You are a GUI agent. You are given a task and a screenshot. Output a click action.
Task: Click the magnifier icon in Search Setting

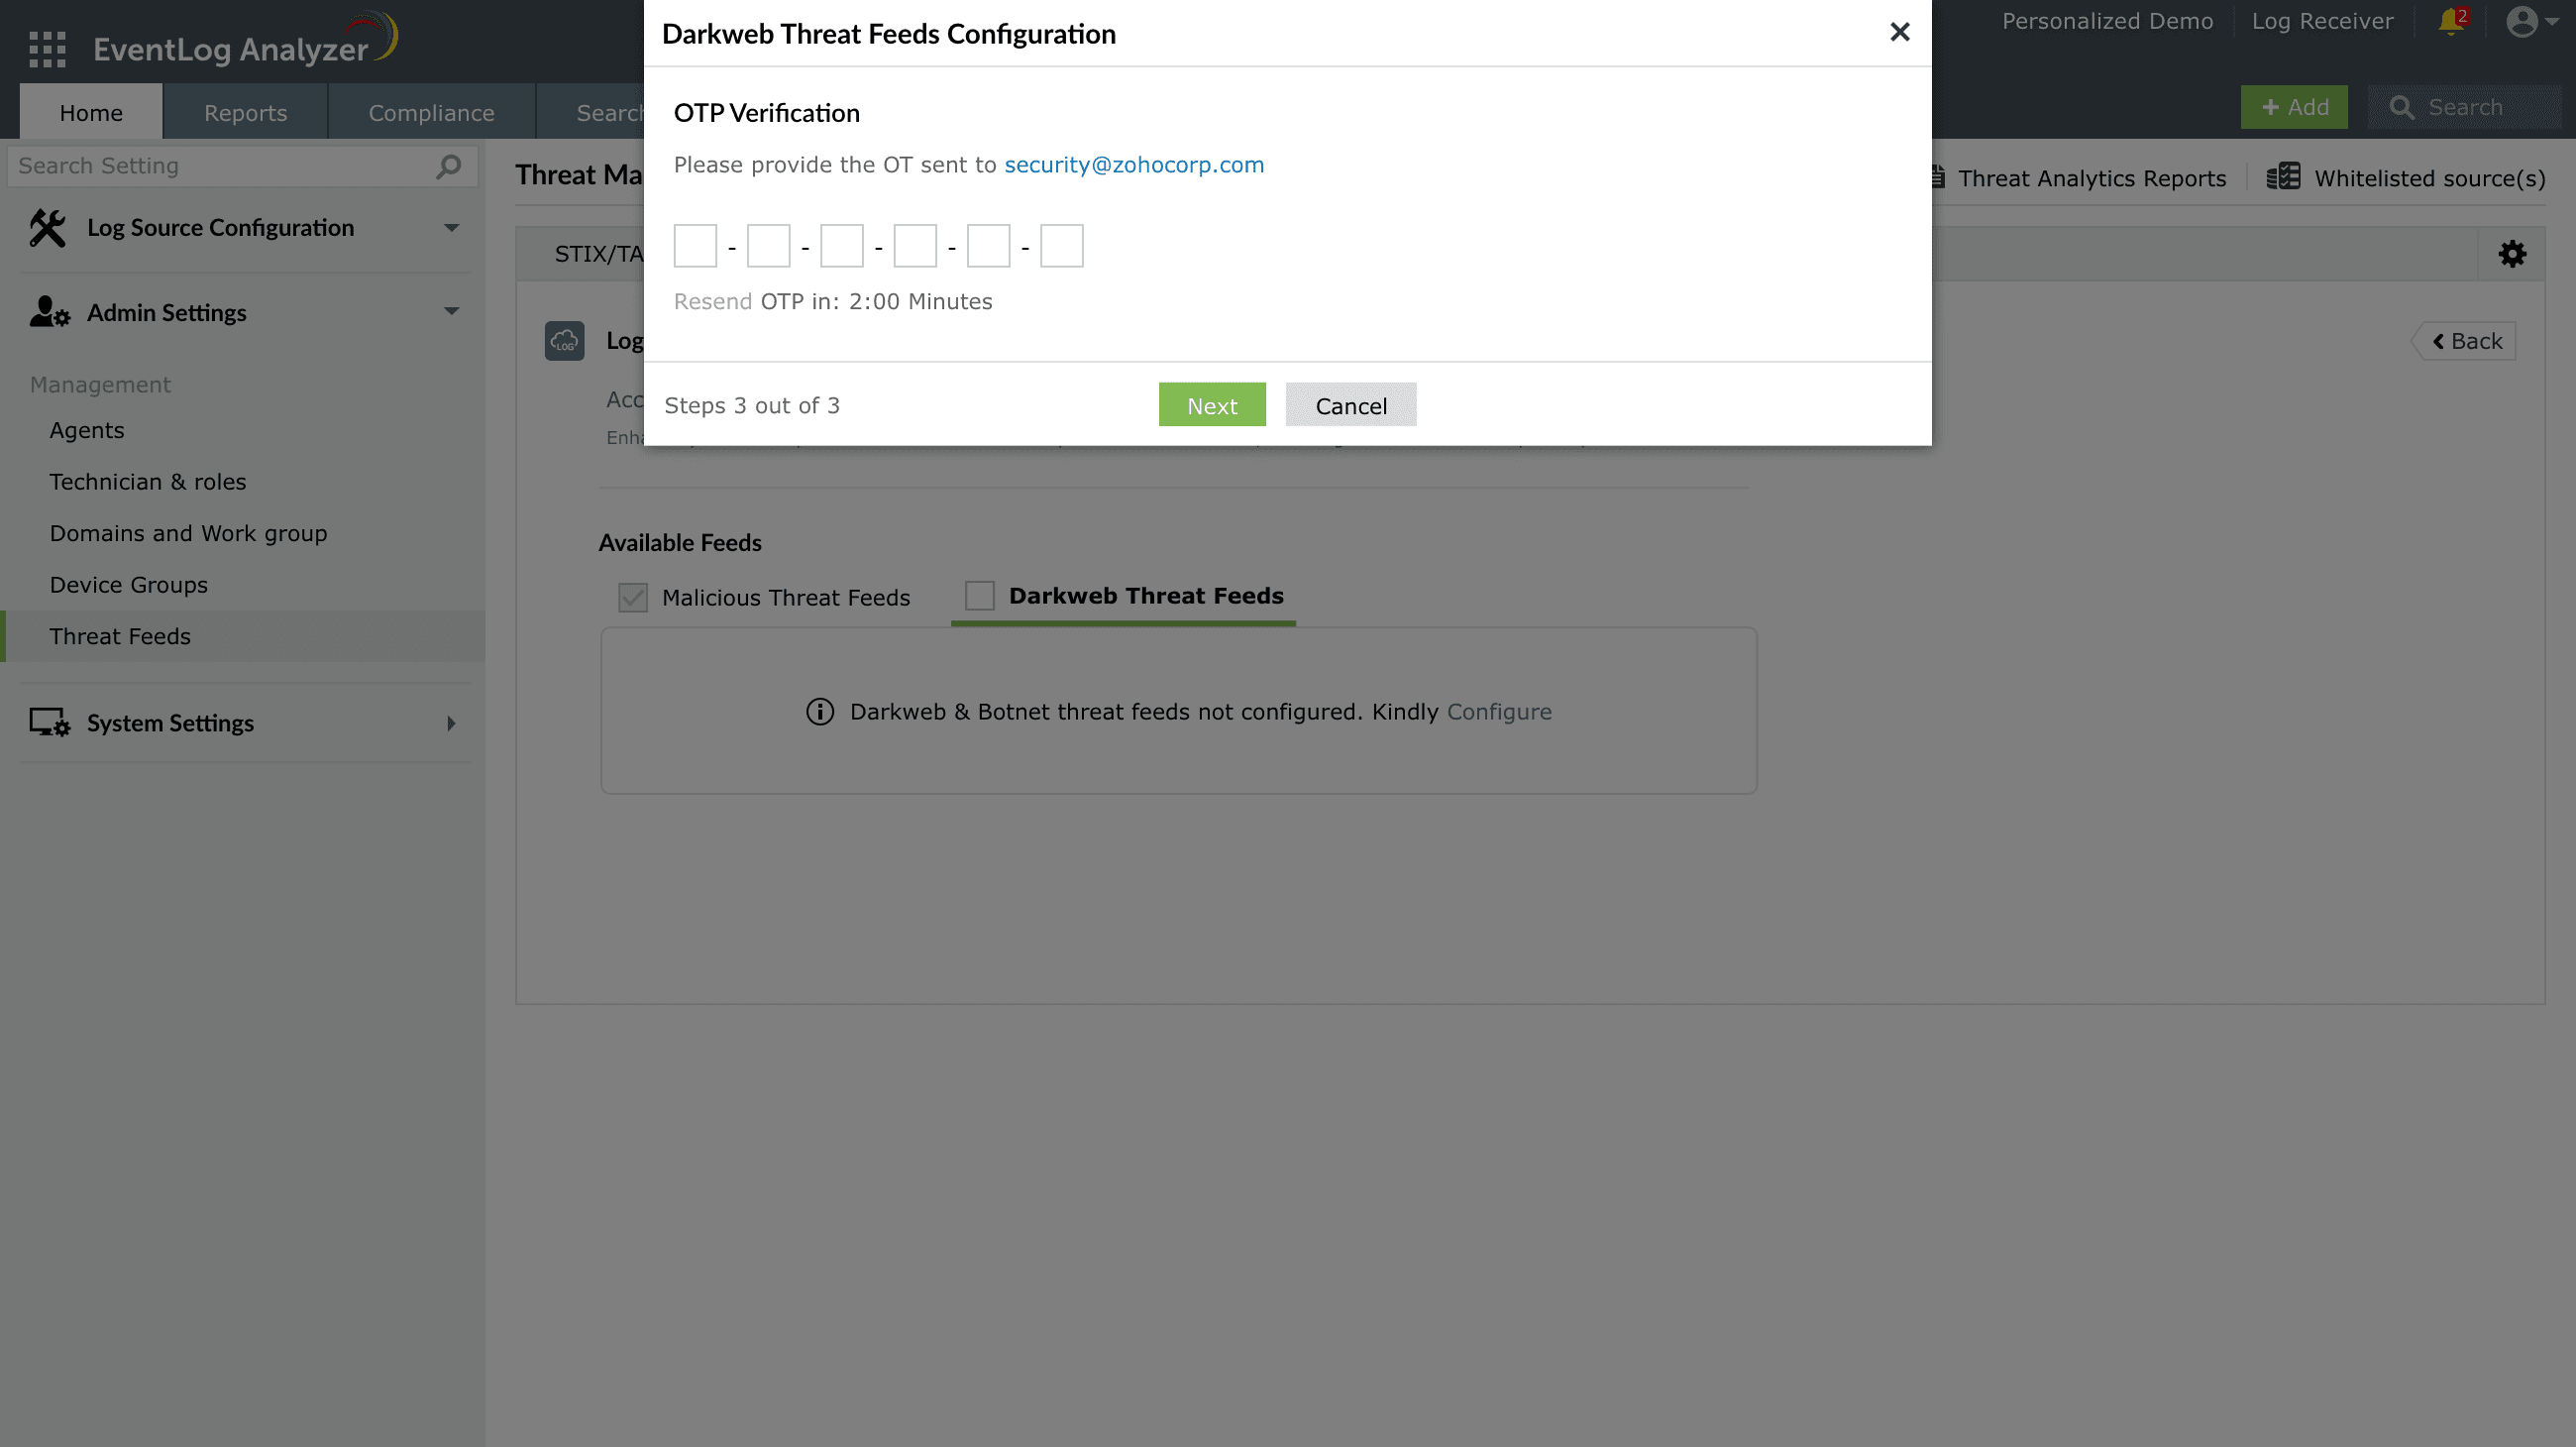(449, 166)
